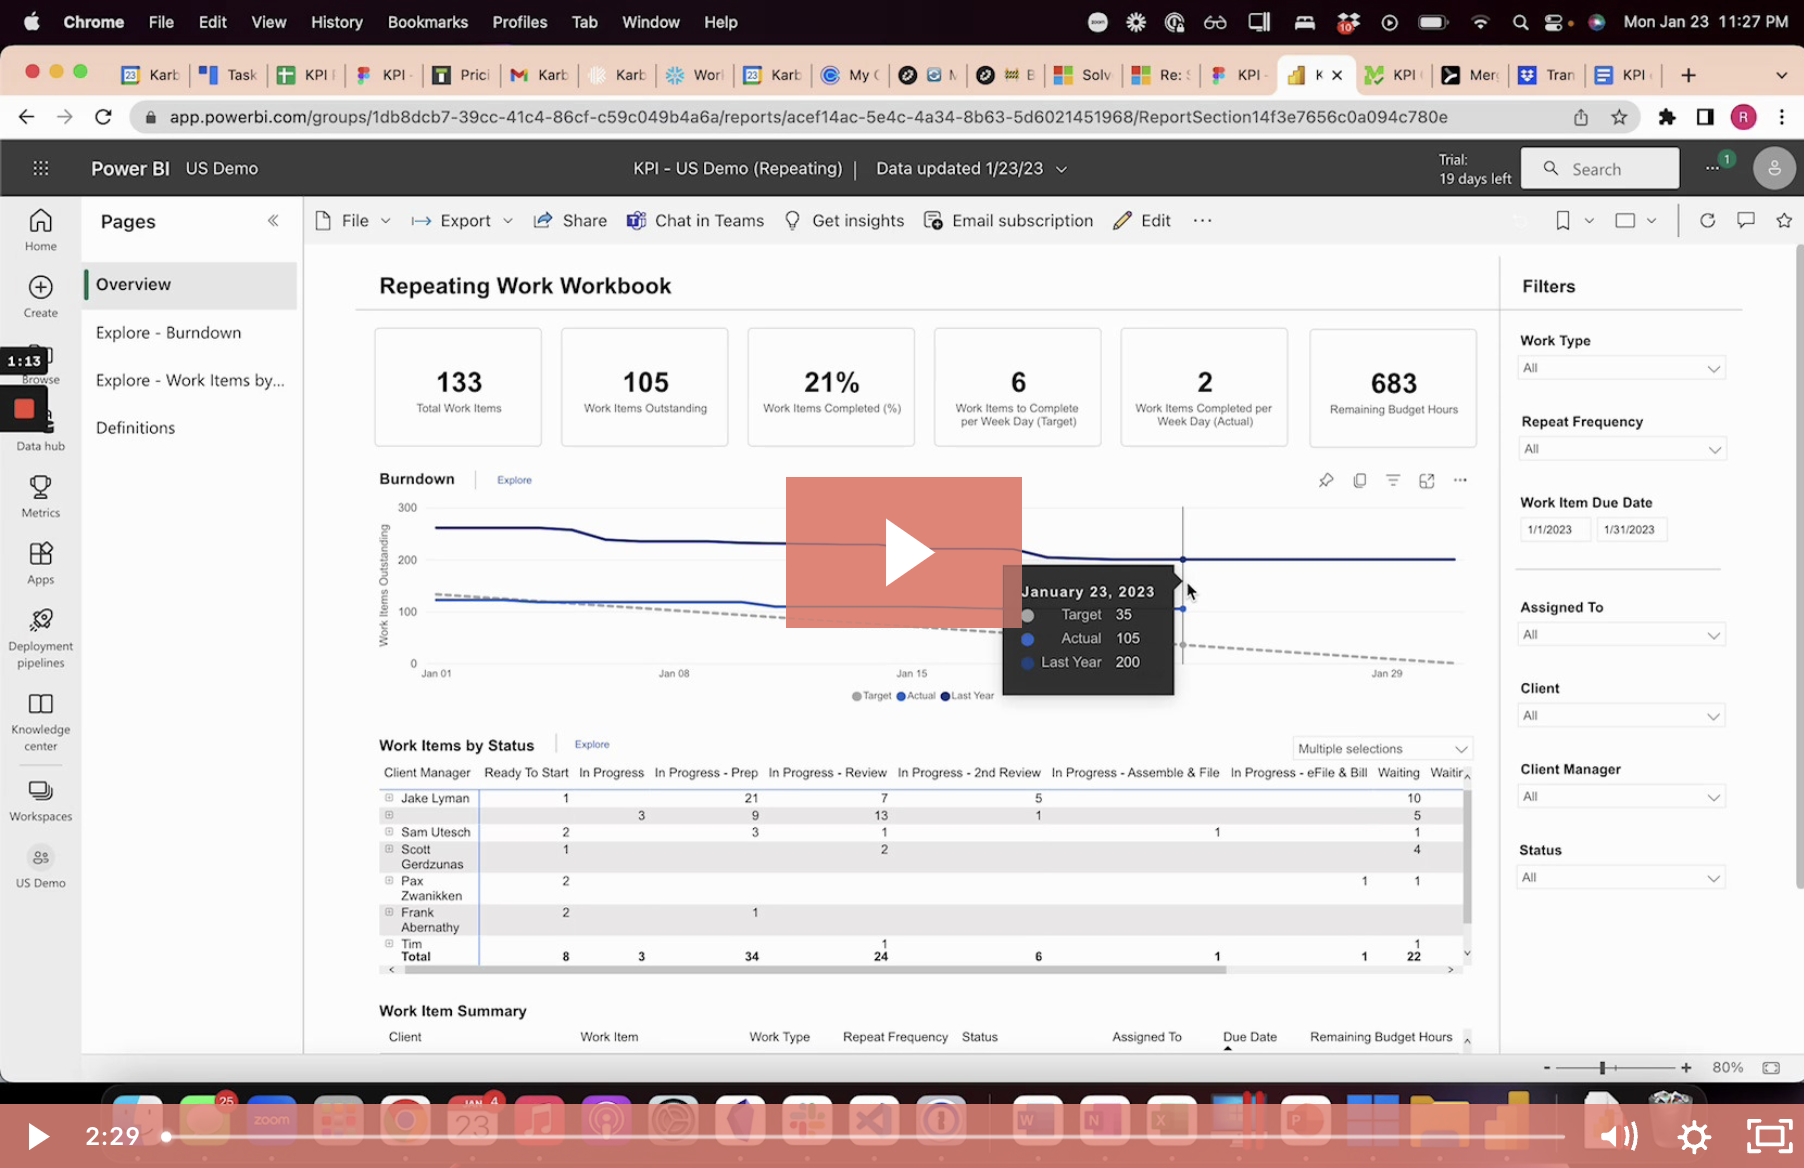
Task: Open the Work Type filter dropdown
Action: coord(1621,368)
